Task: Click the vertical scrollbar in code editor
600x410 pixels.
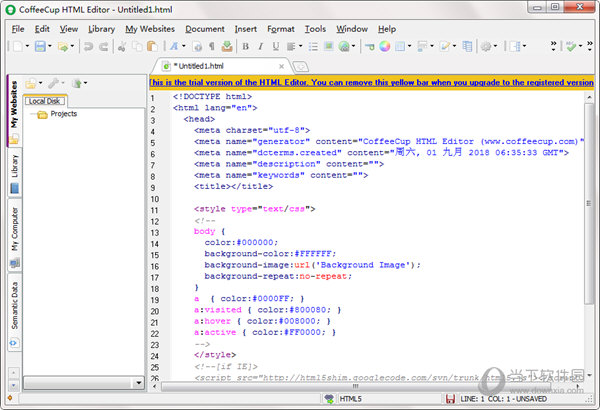Action: (x=589, y=203)
